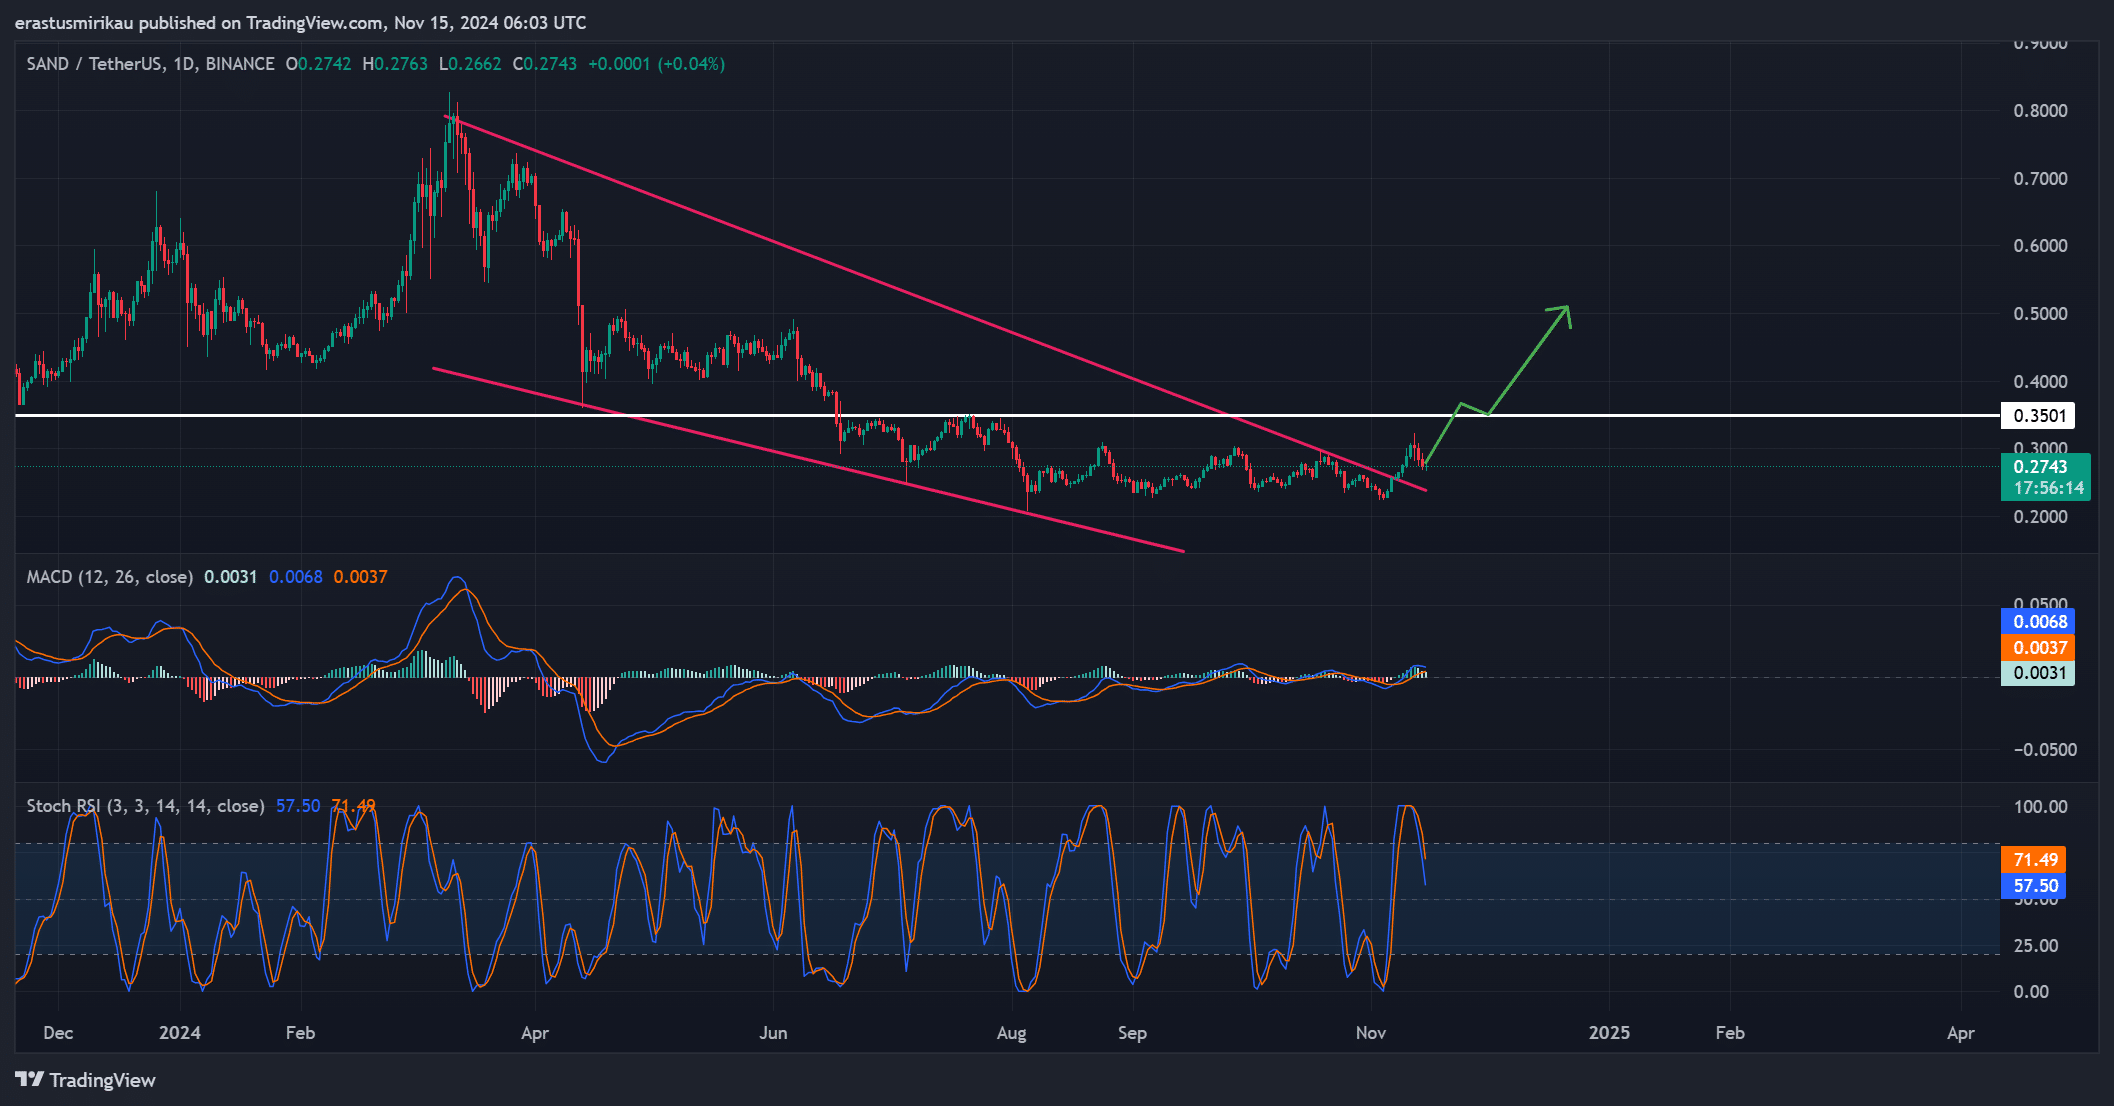Click the orange Stoch RSI label 71.49

pyautogui.click(x=2033, y=860)
